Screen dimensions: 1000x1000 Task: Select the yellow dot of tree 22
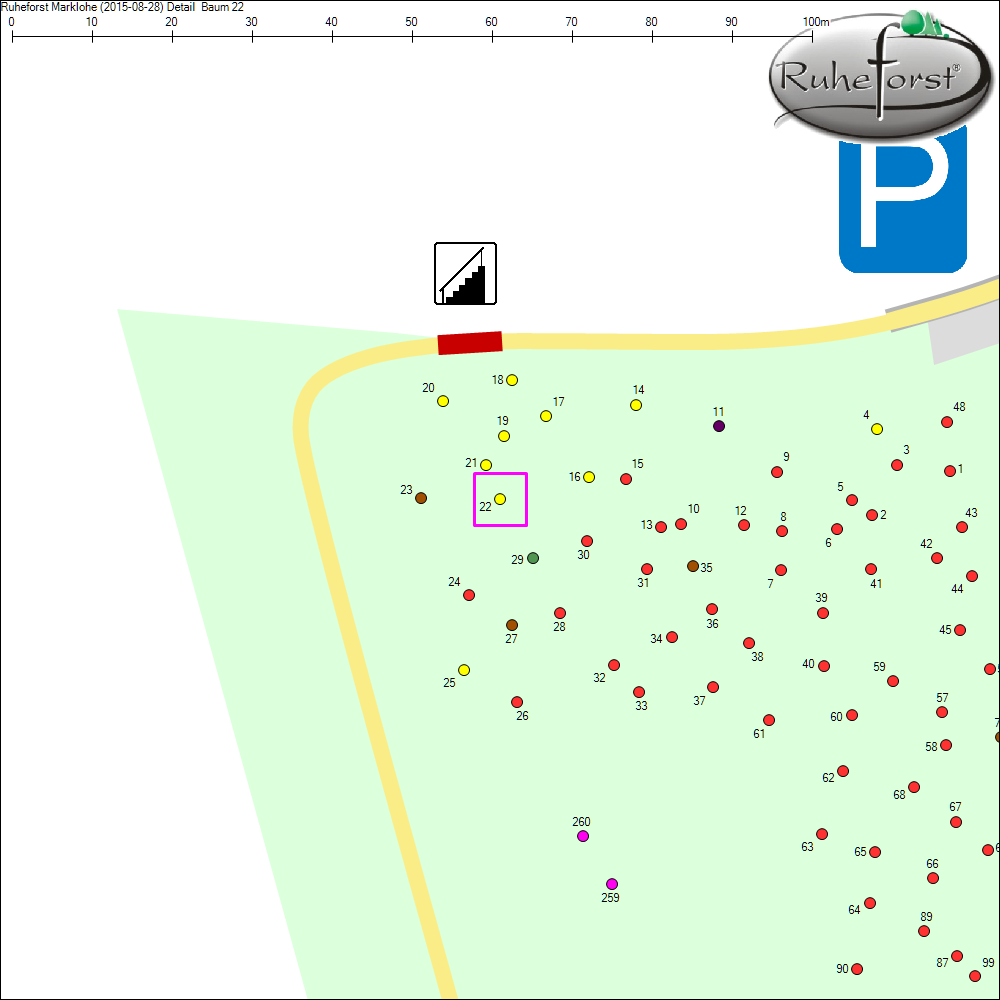click(x=500, y=499)
